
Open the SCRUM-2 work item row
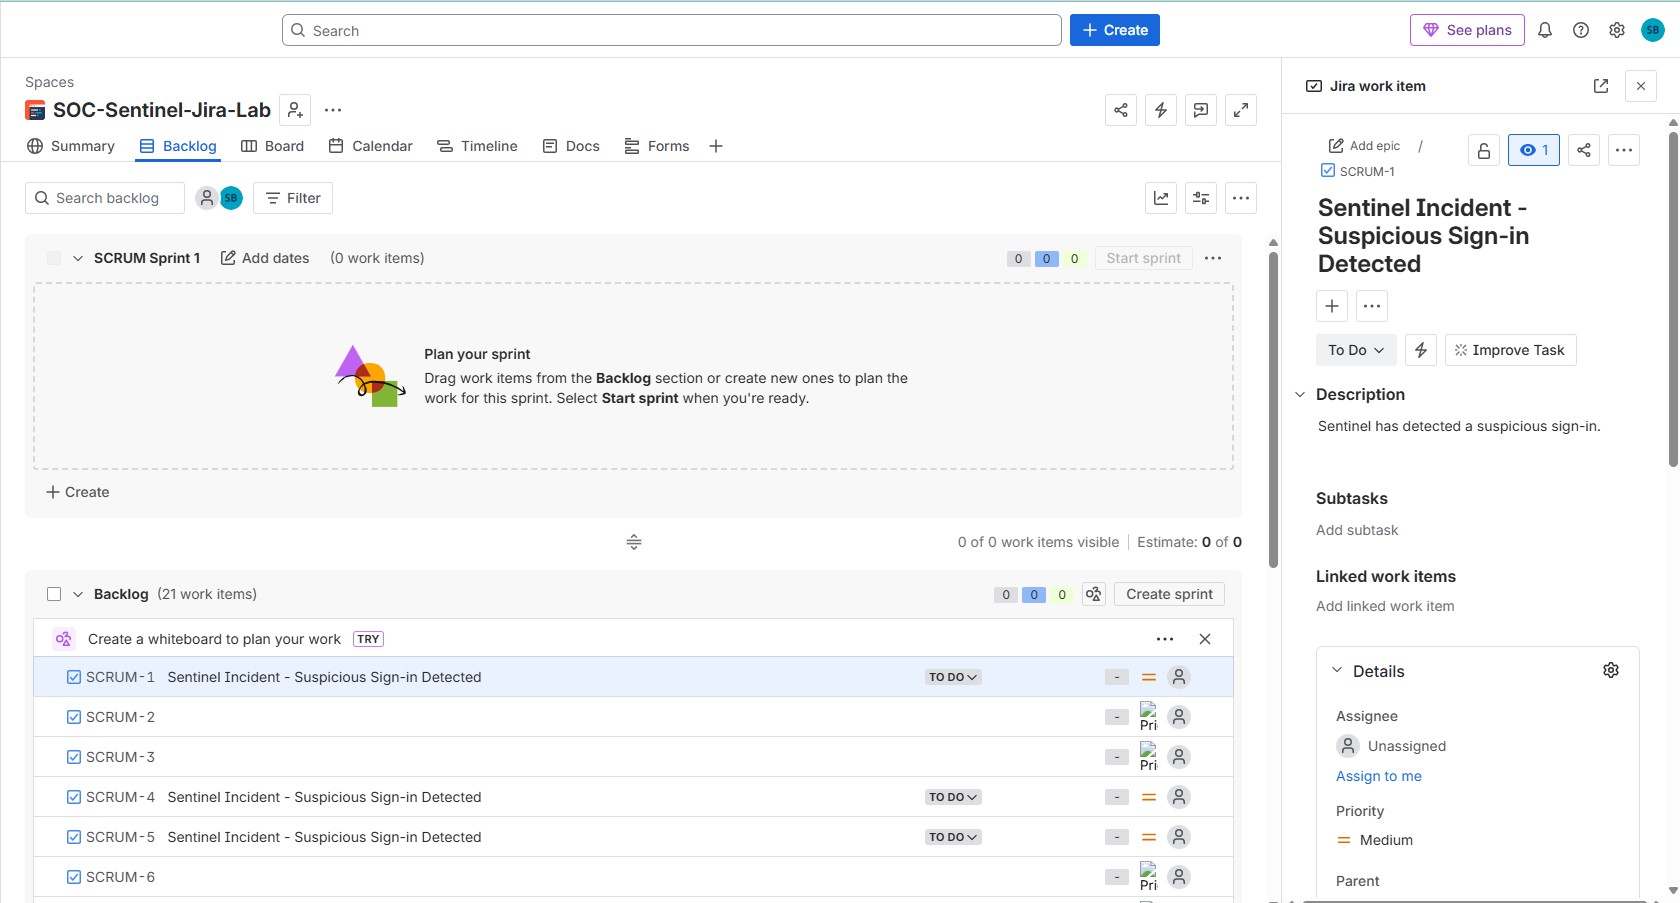point(633,717)
